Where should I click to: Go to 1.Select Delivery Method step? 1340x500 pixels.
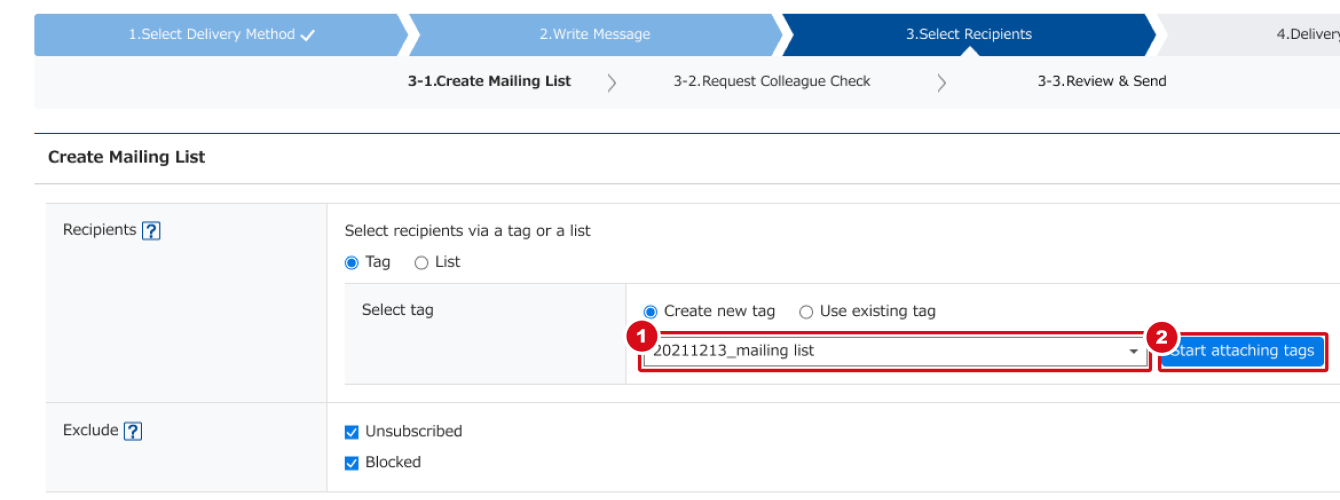point(221,35)
